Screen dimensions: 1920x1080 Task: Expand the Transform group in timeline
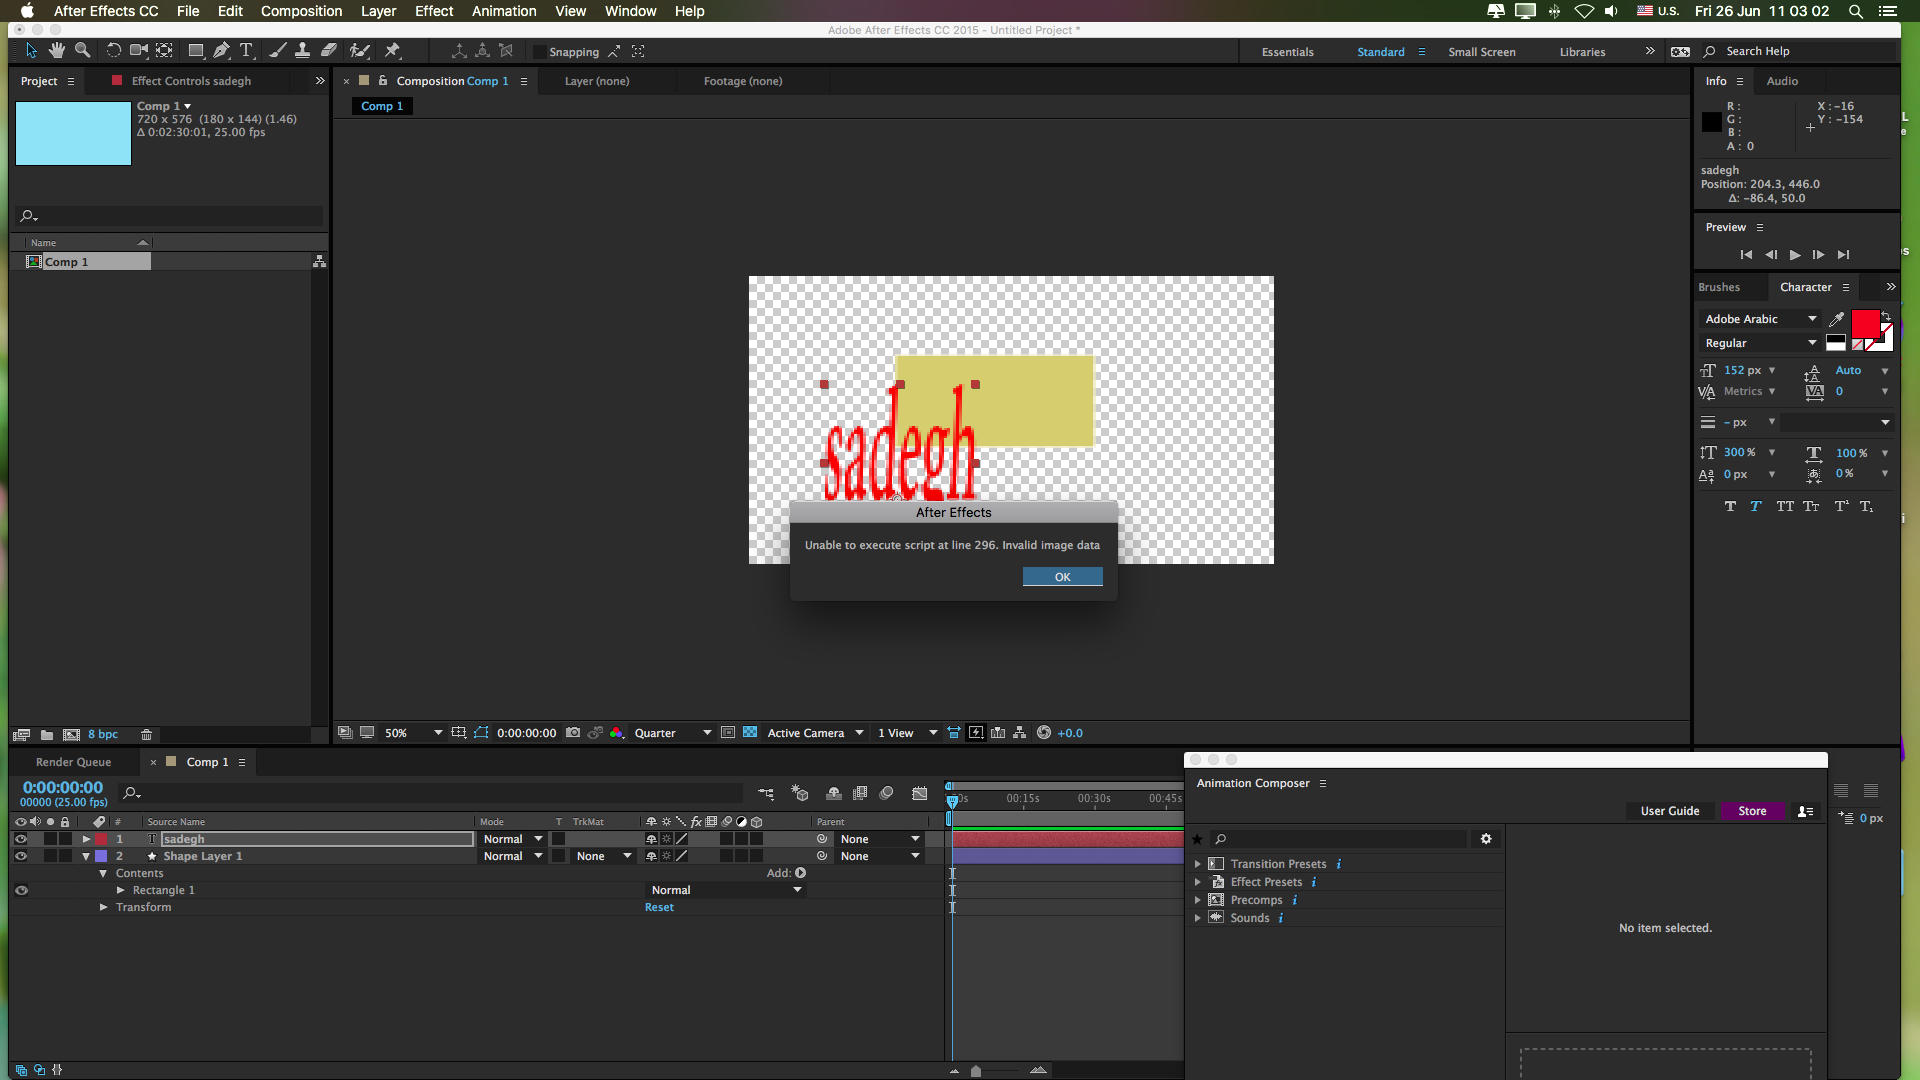click(x=105, y=906)
